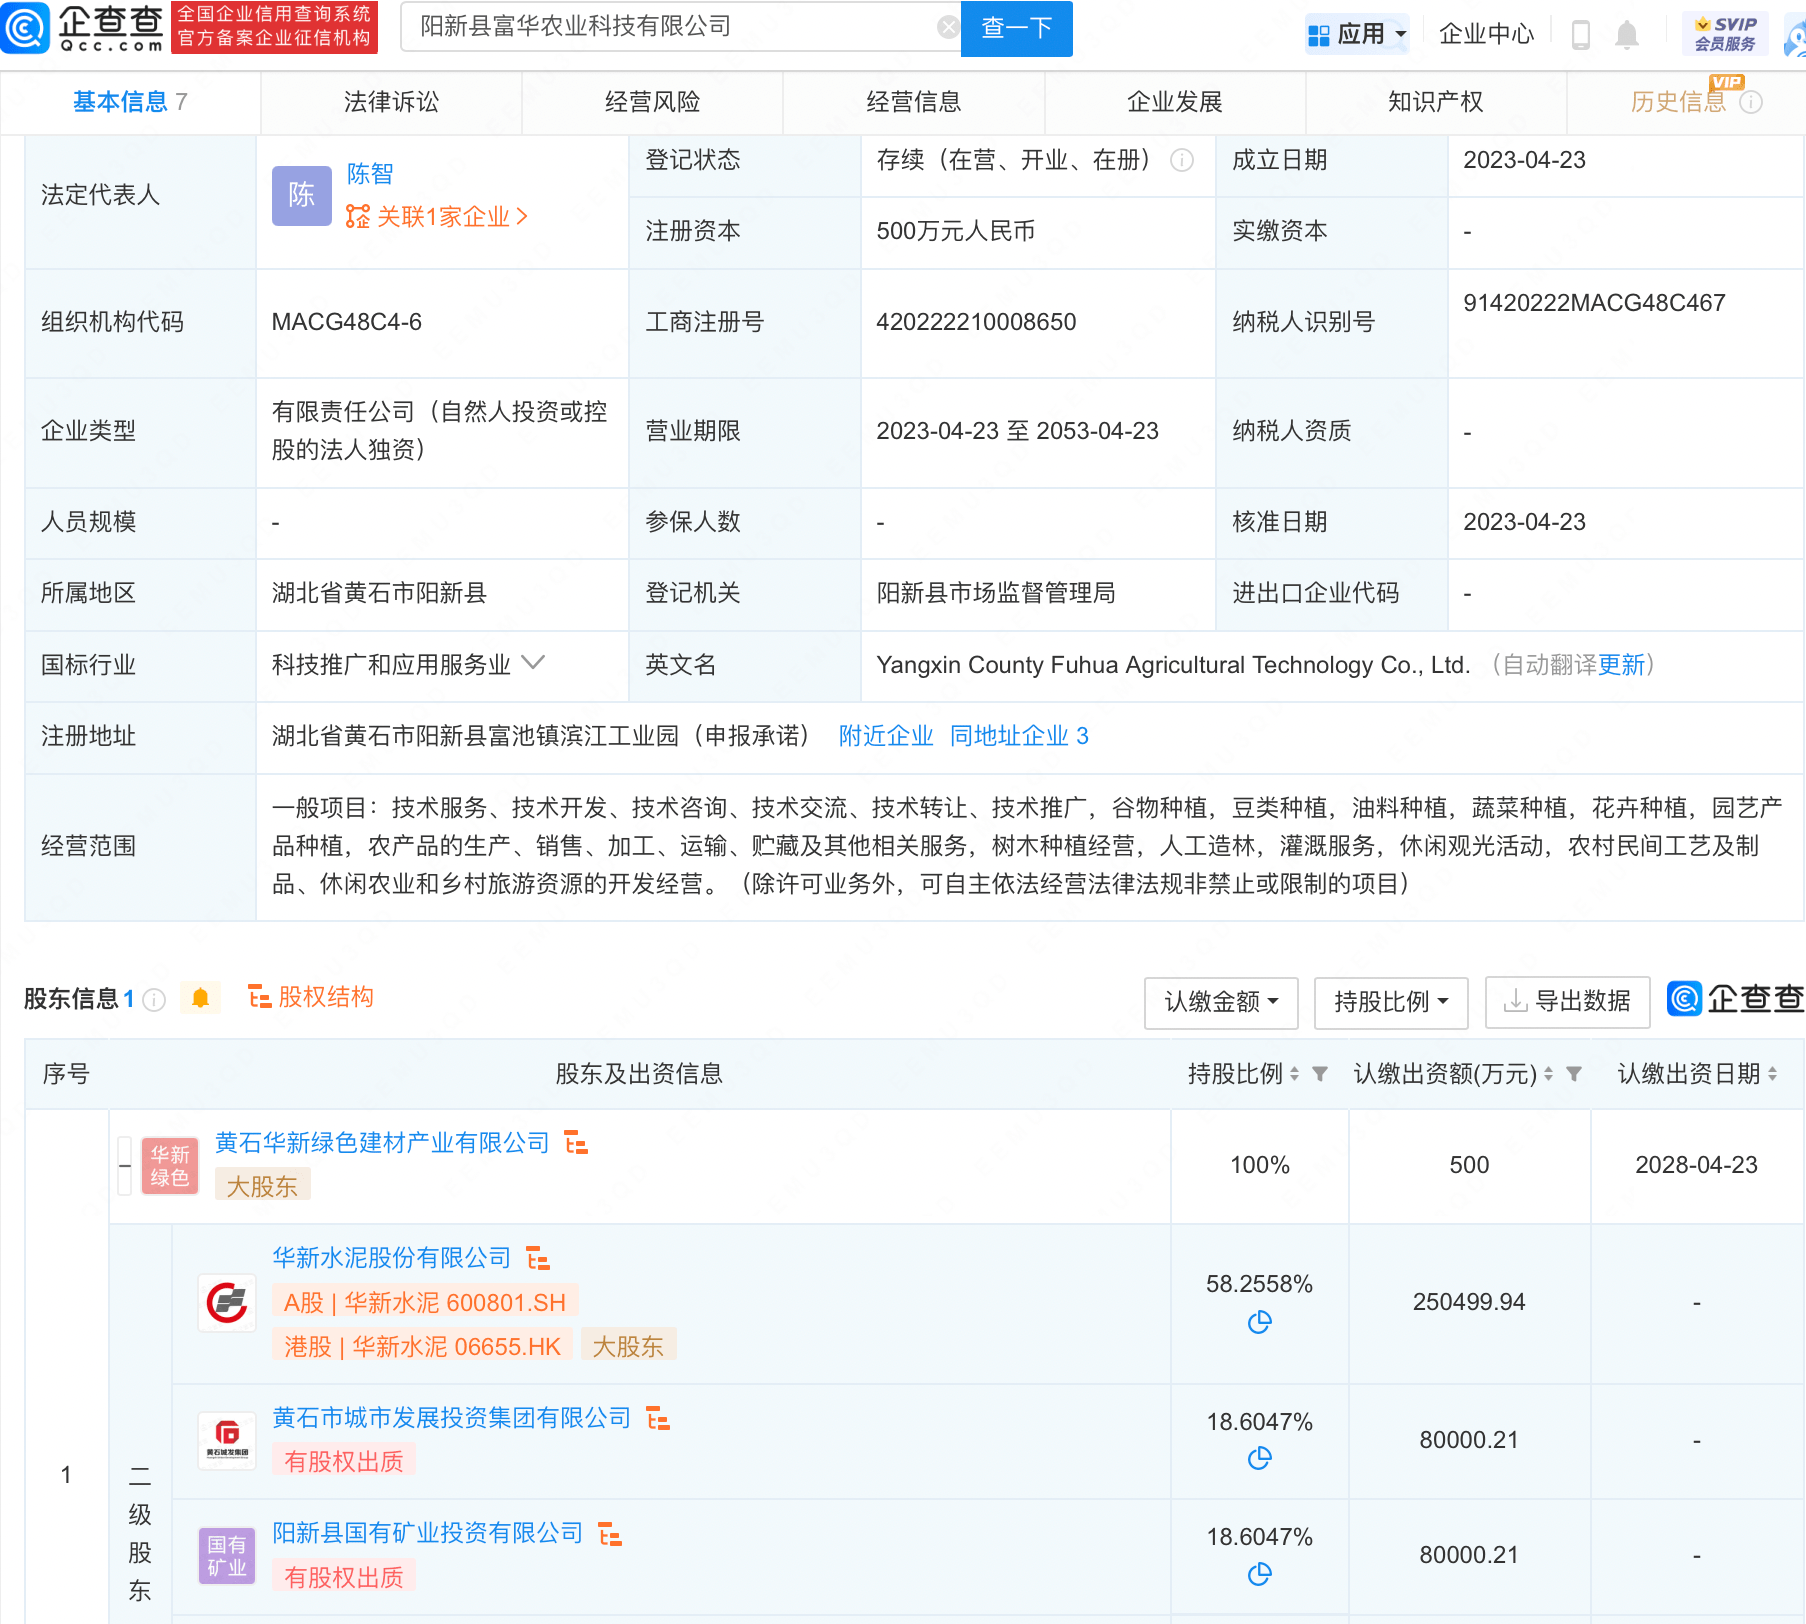Click info icon beside 历史信息 tab
The width and height of the screenshot is (1806, 1624).
click(1751, 102)
